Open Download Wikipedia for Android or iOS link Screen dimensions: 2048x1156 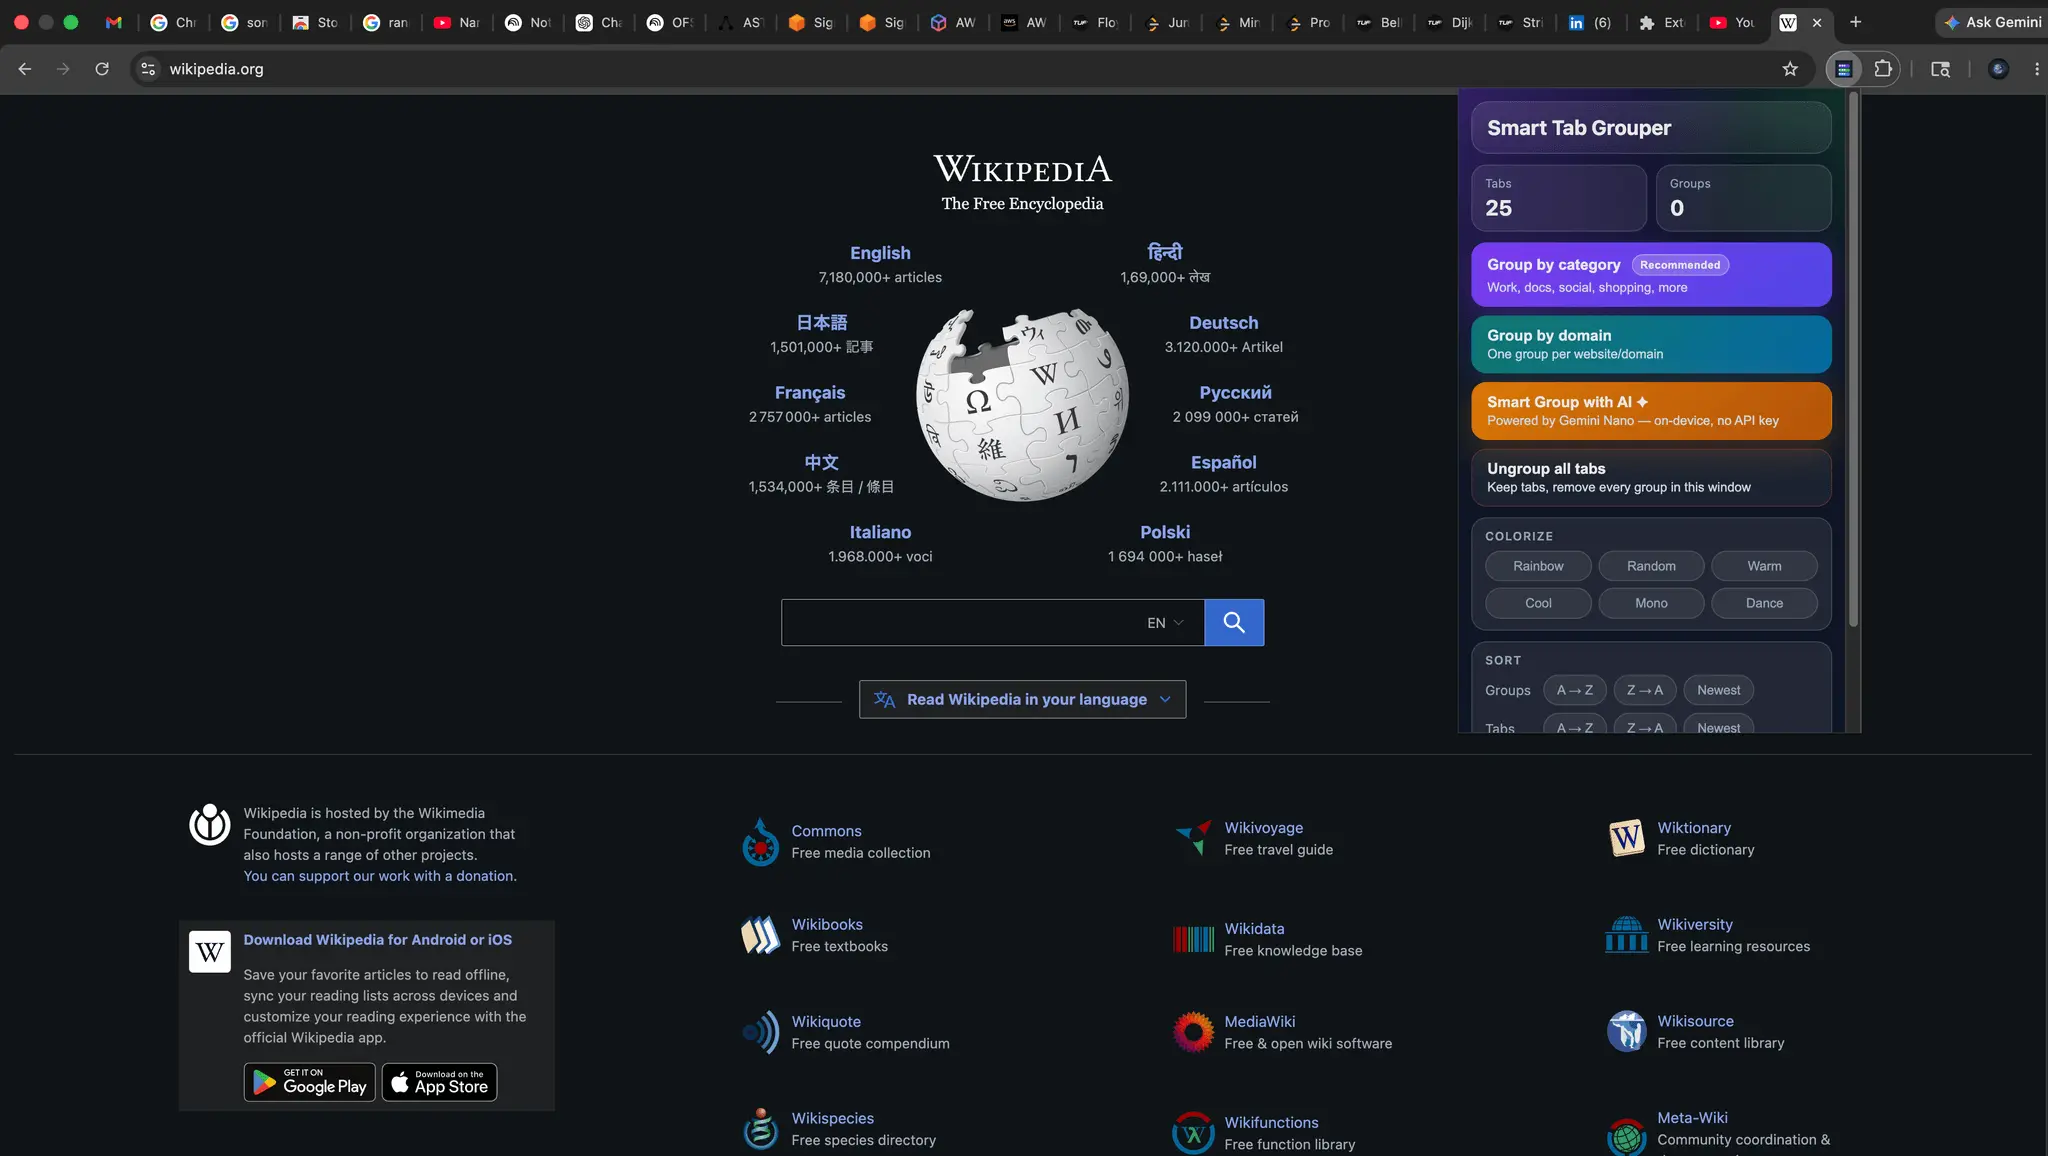point(378,940)
